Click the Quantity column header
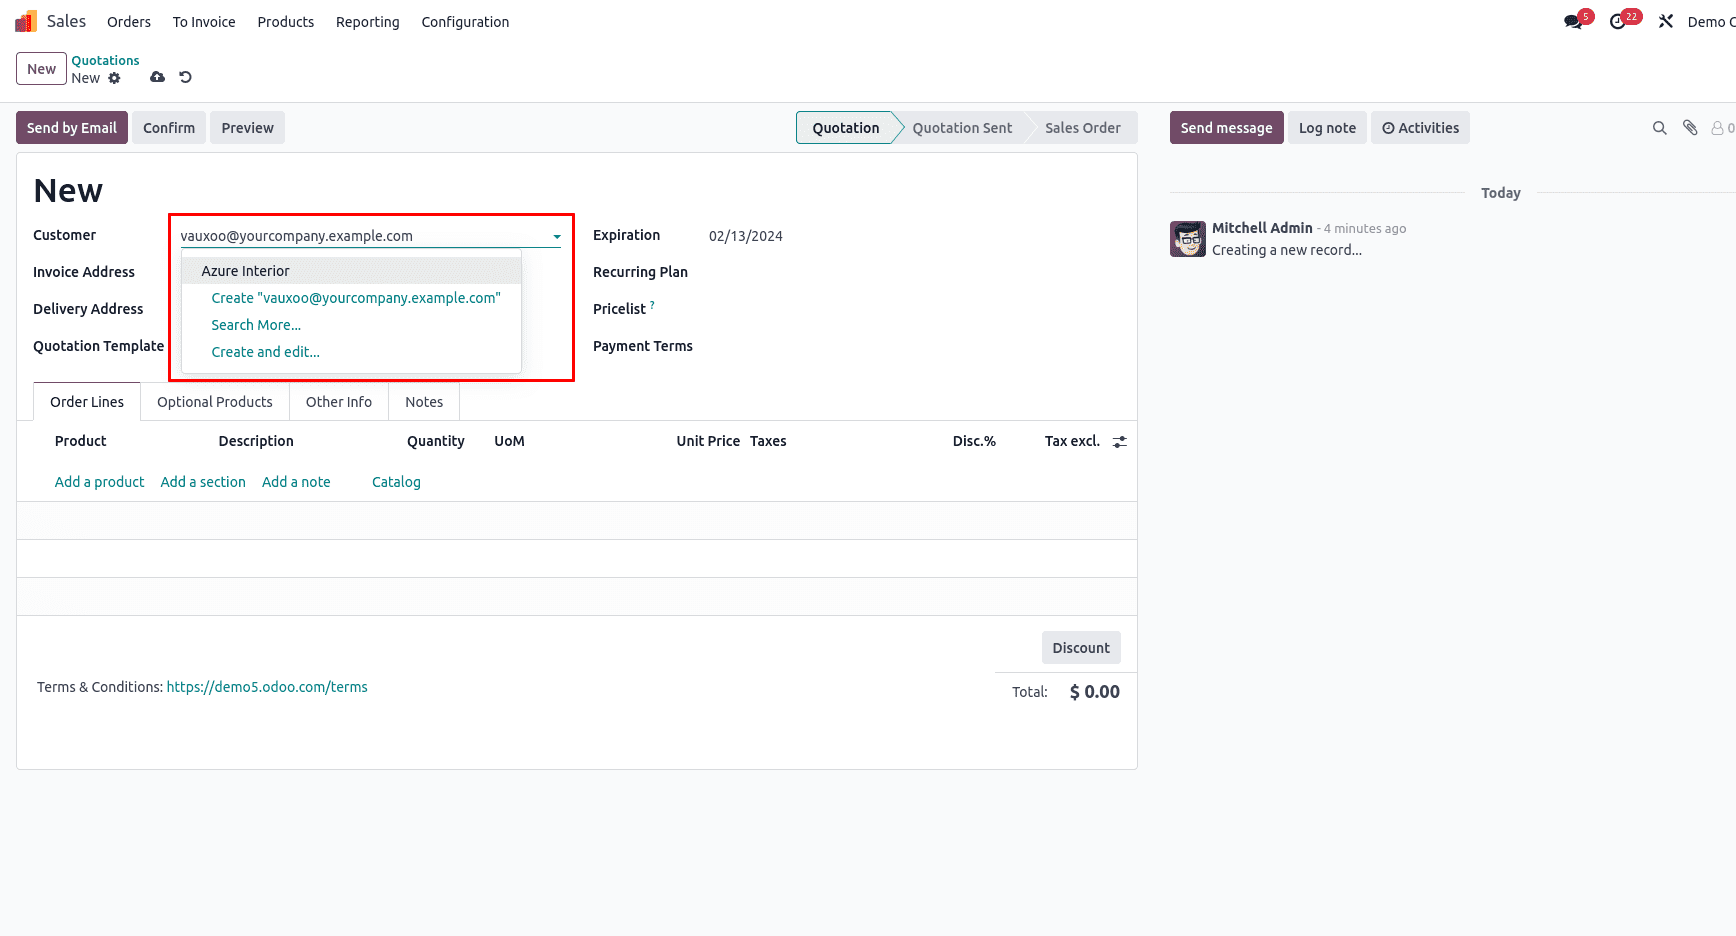Screen dimensions: 1736x936 pos(436,441)
